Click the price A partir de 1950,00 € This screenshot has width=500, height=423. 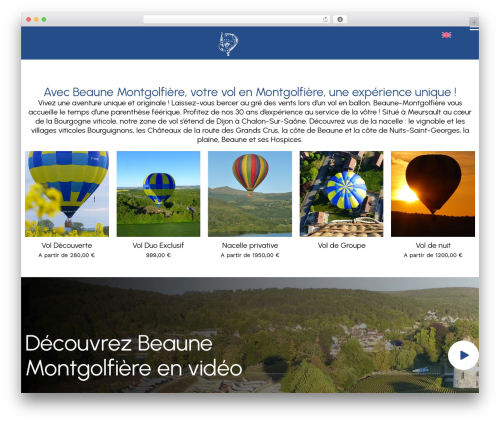pos(250,255)
